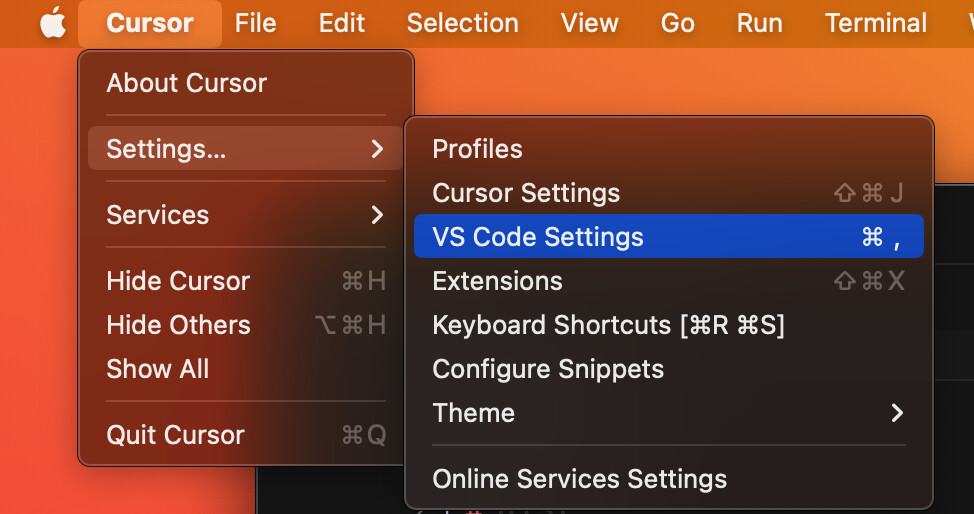
Task: Select VS Code Settings
Action: click(x=538, y=237)
